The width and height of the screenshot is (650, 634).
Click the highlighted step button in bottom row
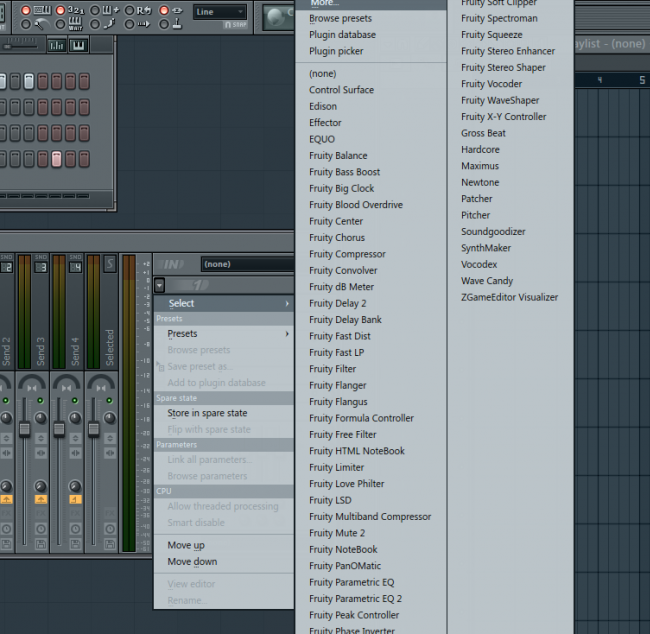point(57,159)
